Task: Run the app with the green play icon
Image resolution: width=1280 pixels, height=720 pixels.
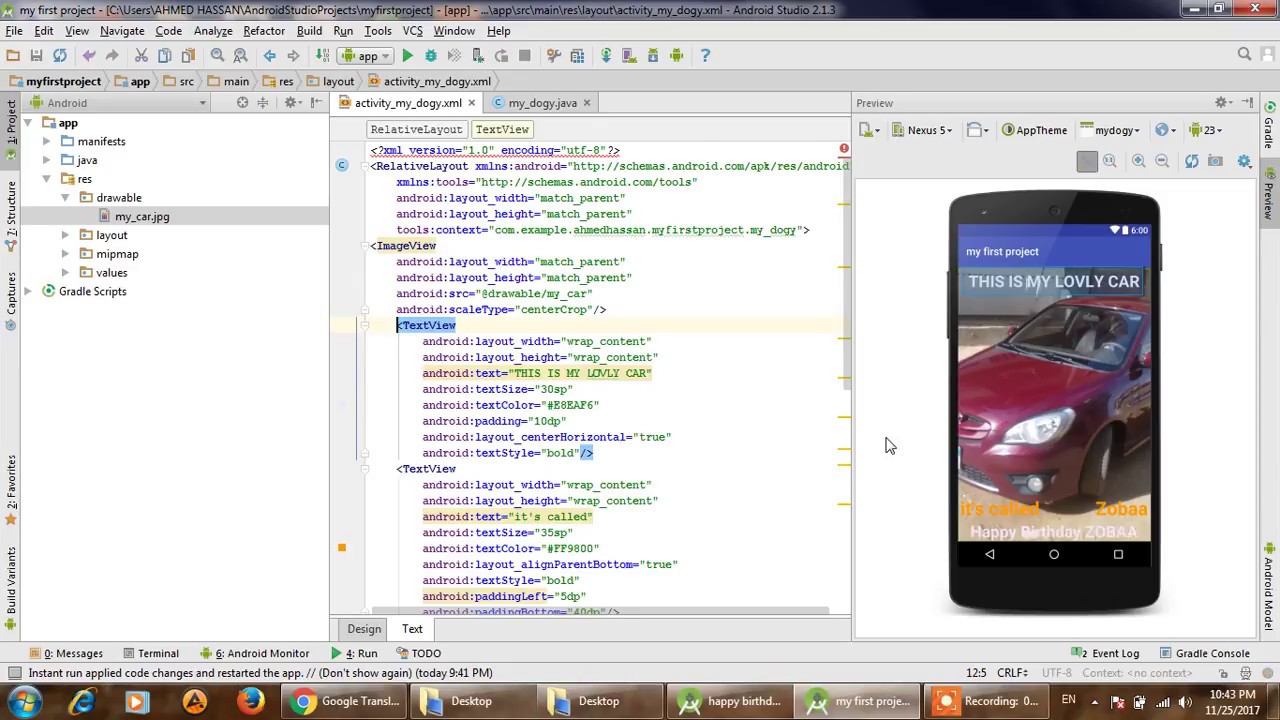Action: pos(407,56)
